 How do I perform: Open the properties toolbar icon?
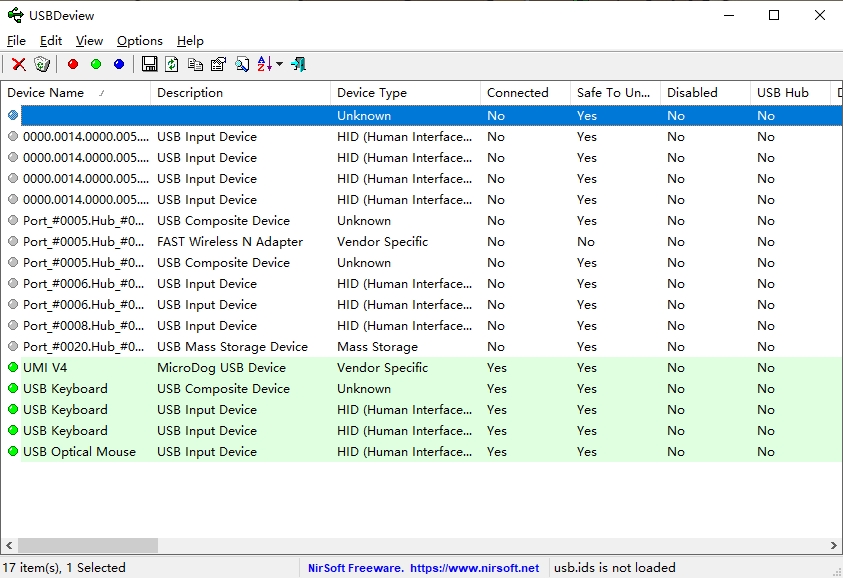pos(218,64)
